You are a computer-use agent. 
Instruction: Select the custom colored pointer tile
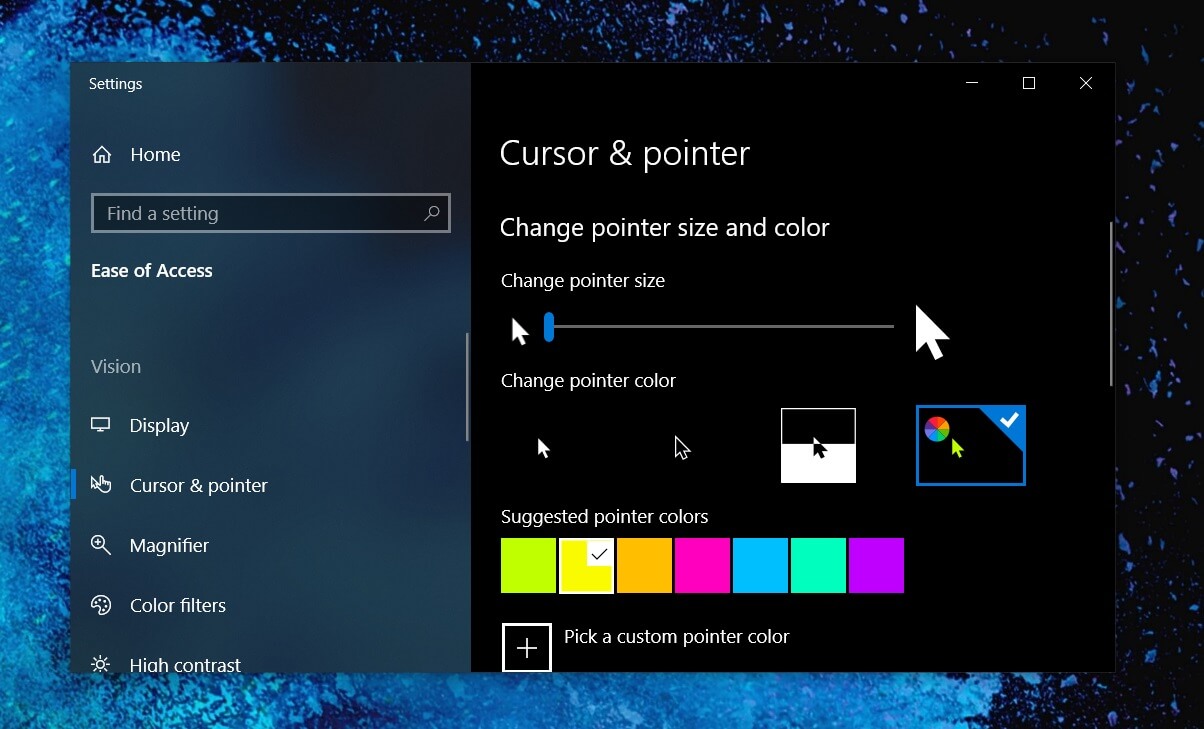[969, 446]
